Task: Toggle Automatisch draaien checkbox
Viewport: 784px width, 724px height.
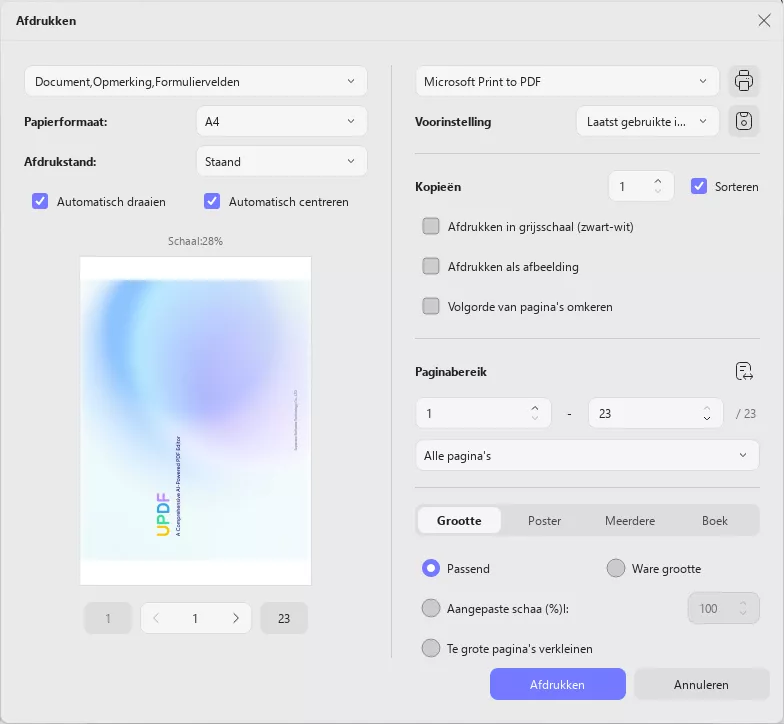Action: [x=40, y=201]
